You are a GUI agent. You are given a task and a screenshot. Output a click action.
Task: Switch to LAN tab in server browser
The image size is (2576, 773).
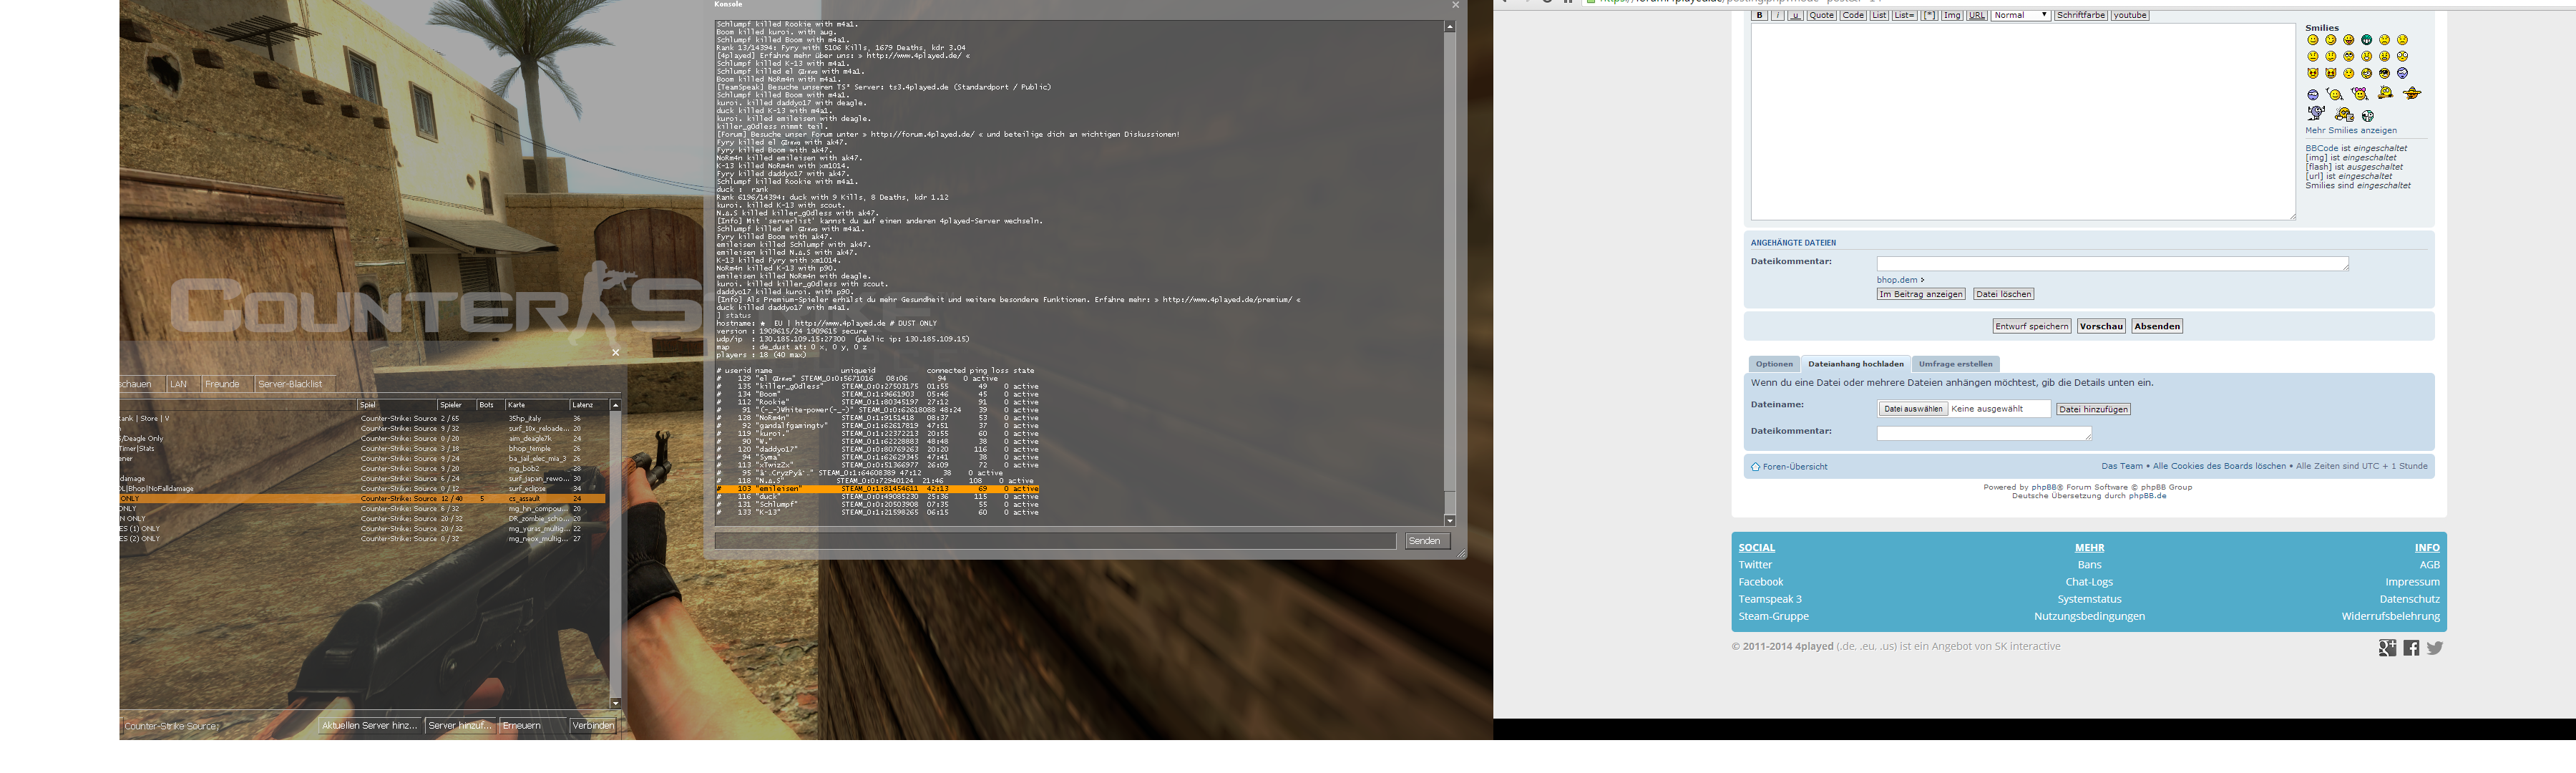184,384
